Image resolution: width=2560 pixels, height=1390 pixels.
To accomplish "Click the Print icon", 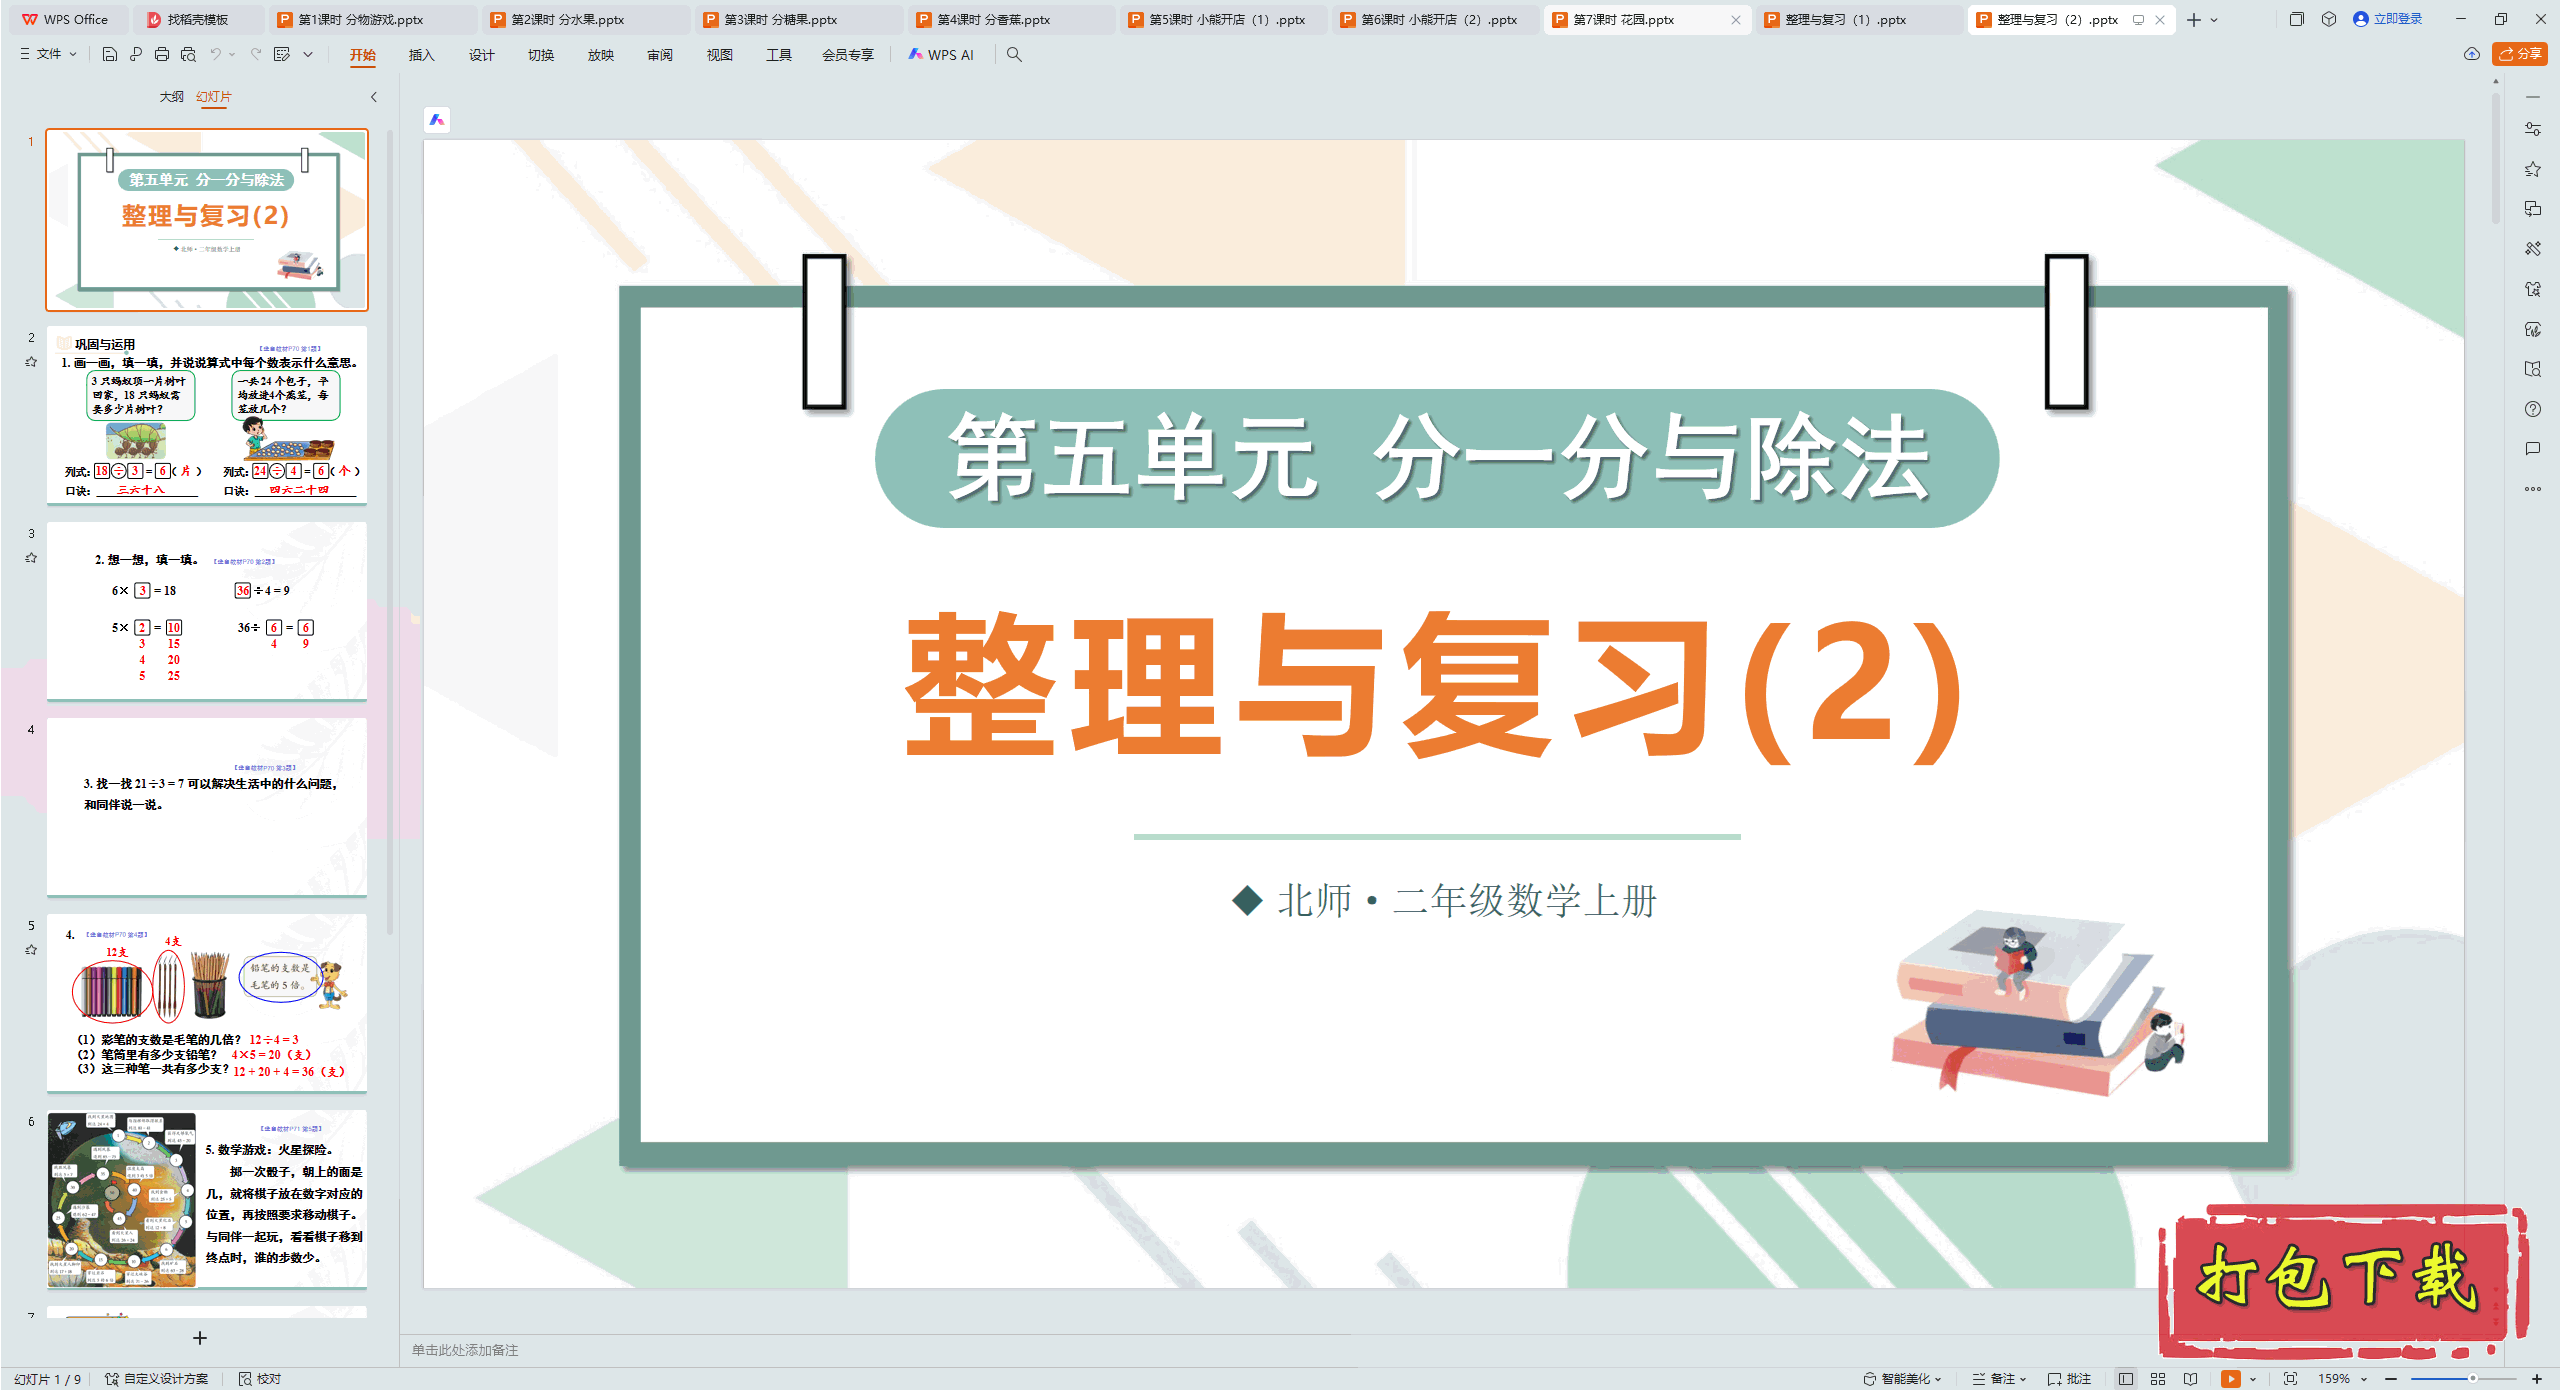I will pos(161,55).
